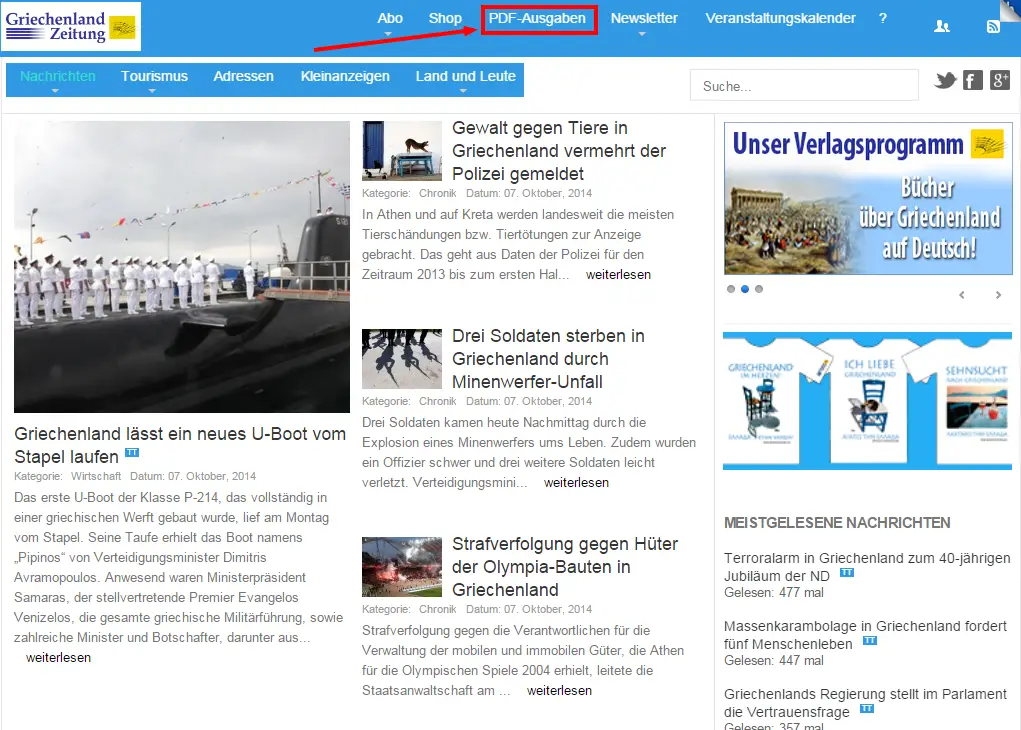Open the submarine photo article image
This screenshot has height=730, width=1021.
click(x=182, y=267)
